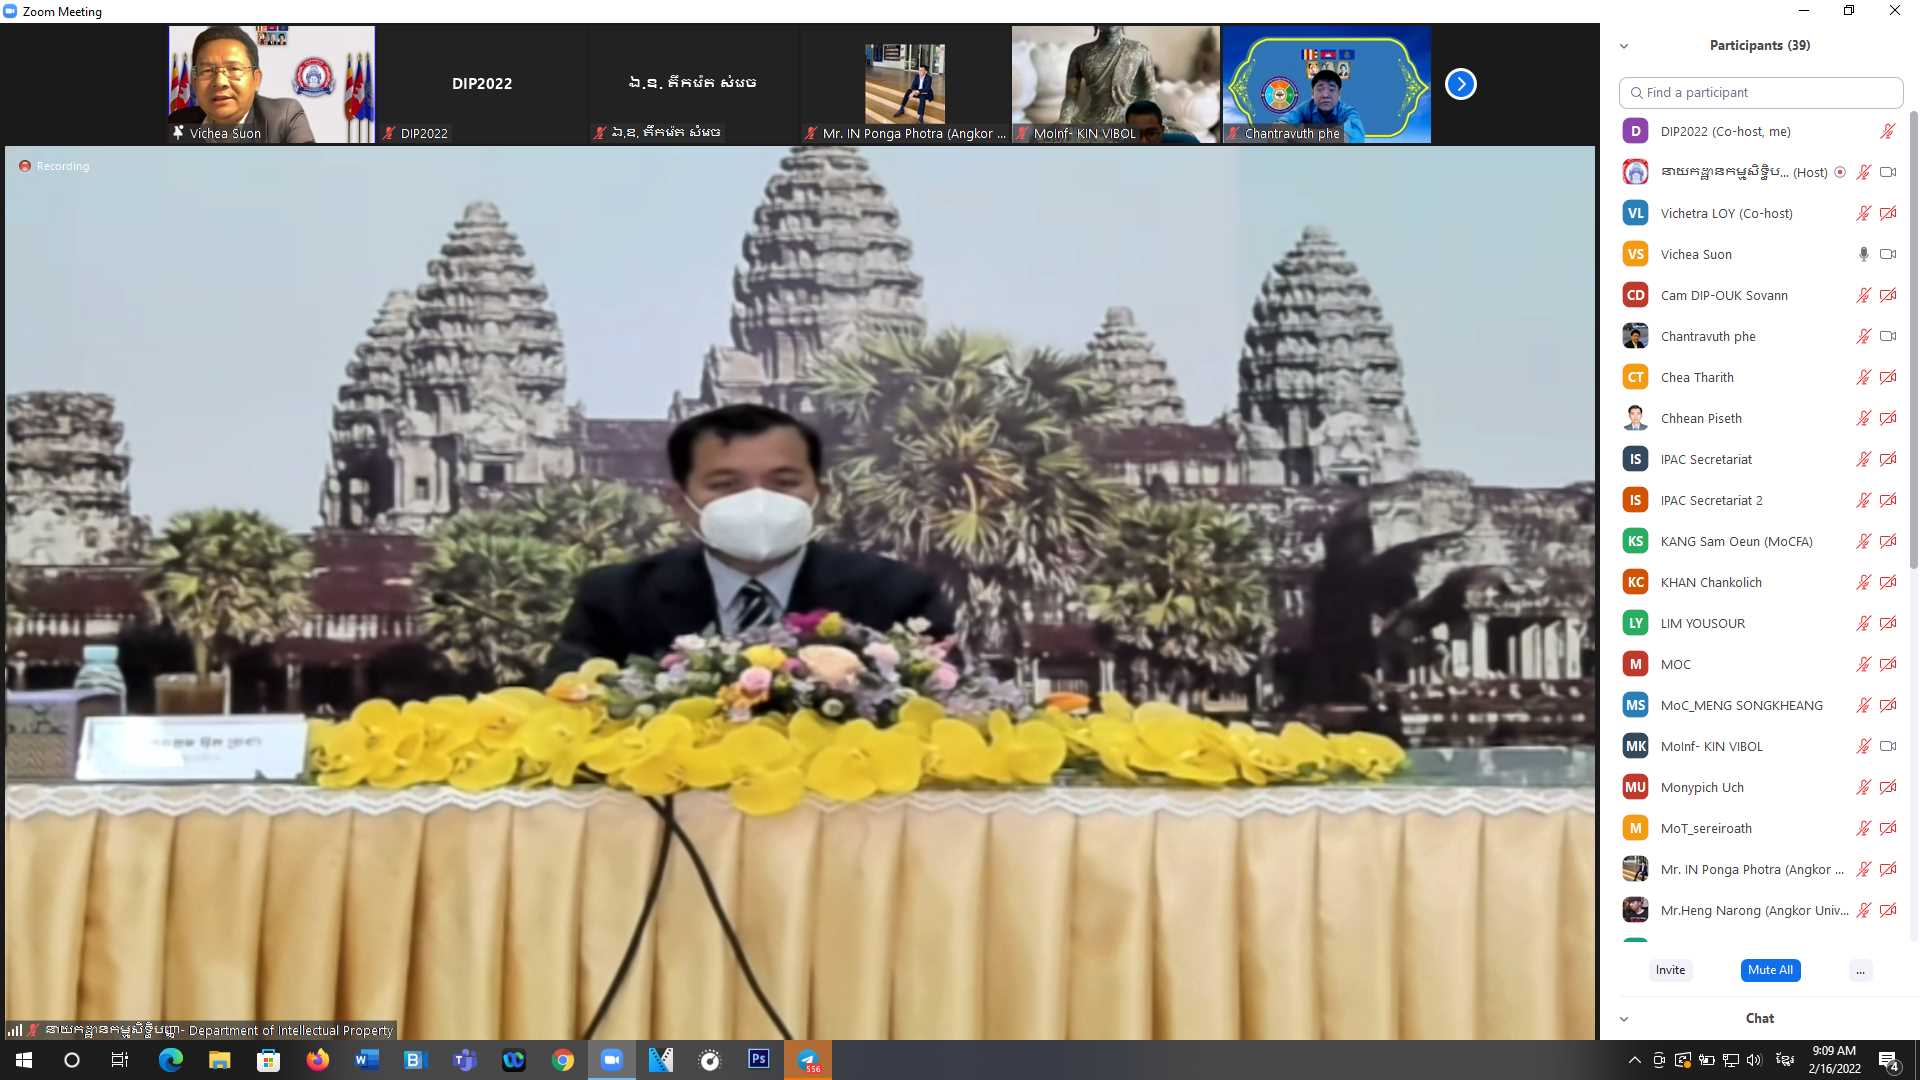Select MoInf- KIN VIBOL thumbnail
This screenshot has height=1080, width=1920.
pos(1116,84)
